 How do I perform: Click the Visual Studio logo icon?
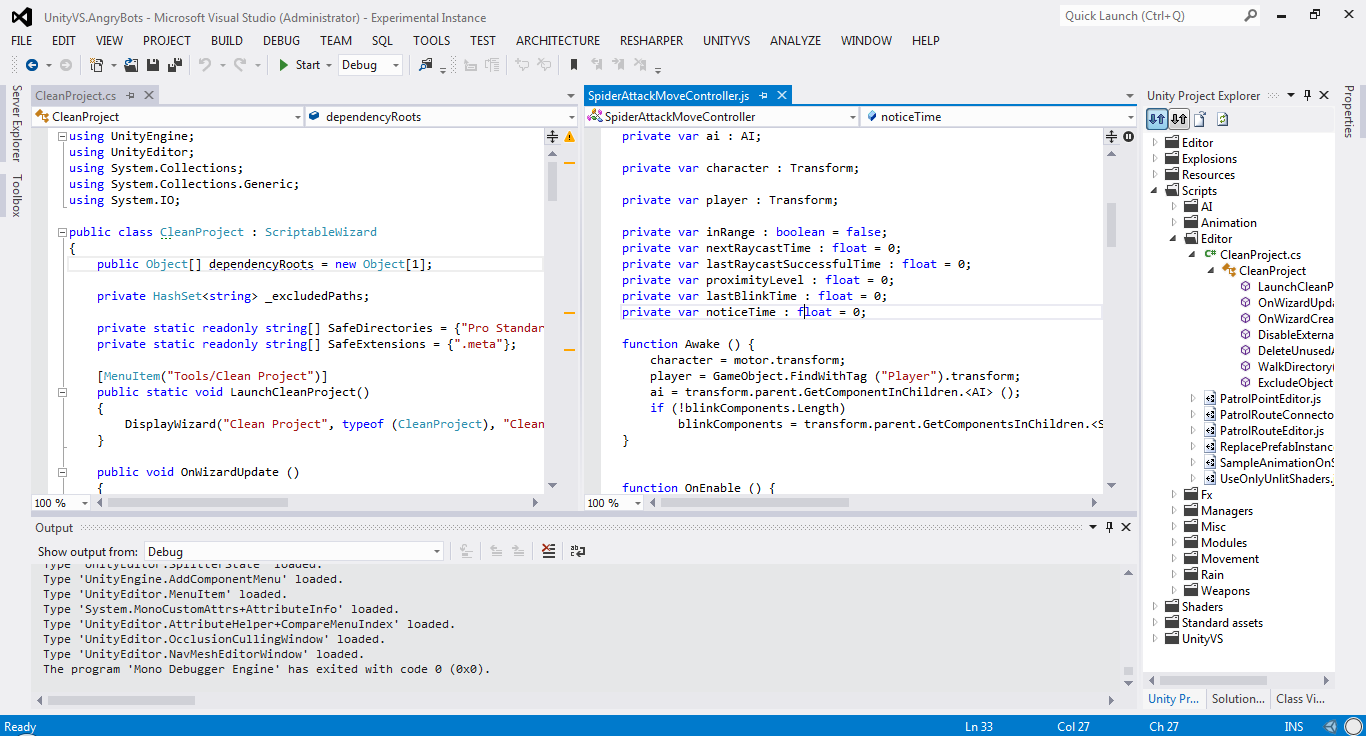coord(21,16)
